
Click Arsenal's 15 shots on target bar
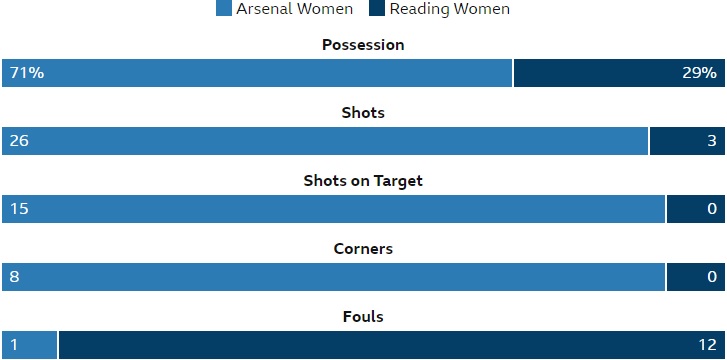point(333,209)
